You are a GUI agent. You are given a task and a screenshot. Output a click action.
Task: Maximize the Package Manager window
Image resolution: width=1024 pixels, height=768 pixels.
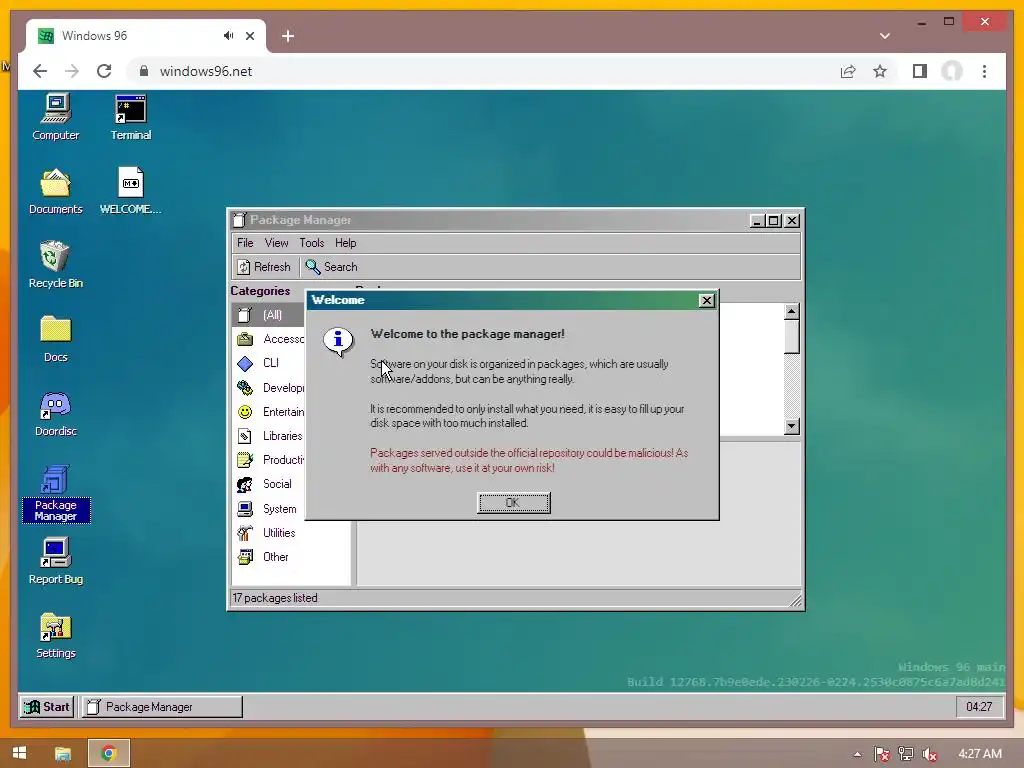[774, 221]
